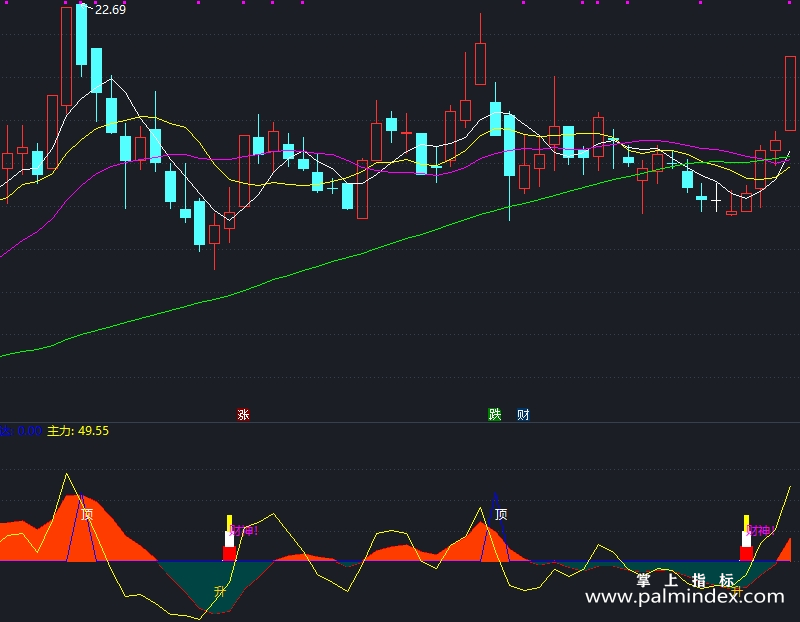
Task: Select the cyan candlestick tagged 22.69
Action: (81, 36)
